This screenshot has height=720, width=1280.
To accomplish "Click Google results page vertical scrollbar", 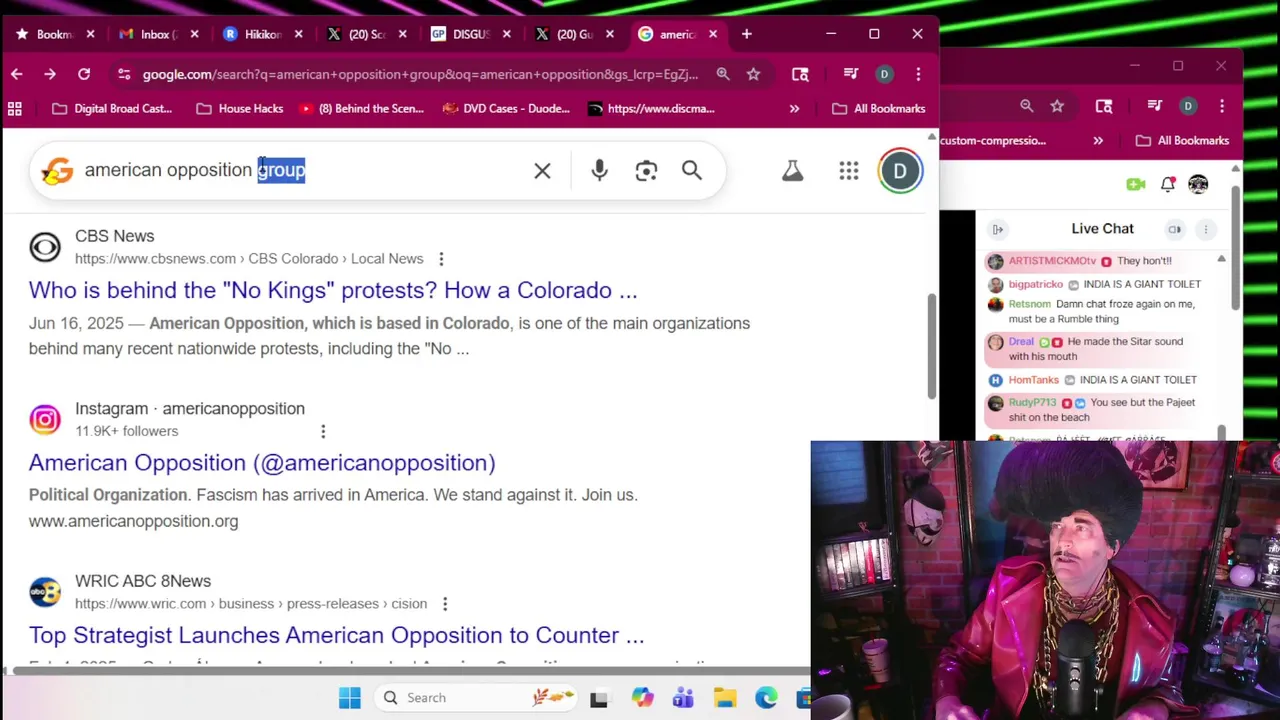I will tap(932, 346).
